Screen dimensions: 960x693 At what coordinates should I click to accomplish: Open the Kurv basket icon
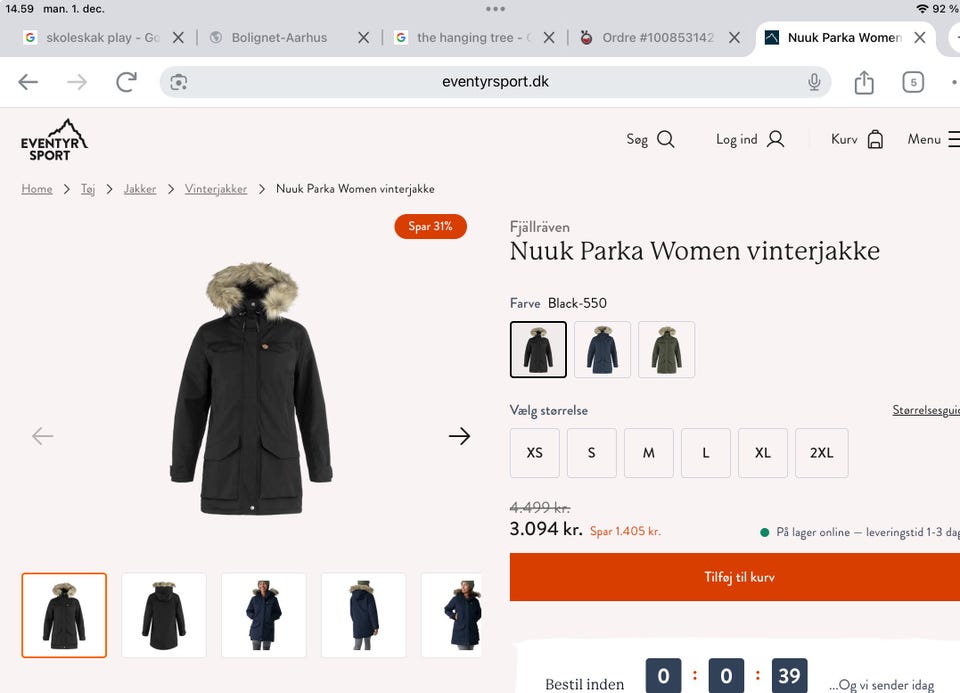point(876,140)
